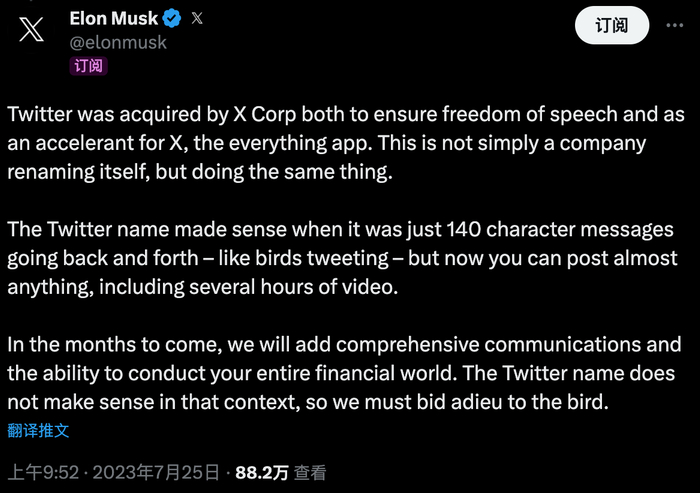Click the purple 订阅 label under handle
Screen dimensions: 700x493
88,66
